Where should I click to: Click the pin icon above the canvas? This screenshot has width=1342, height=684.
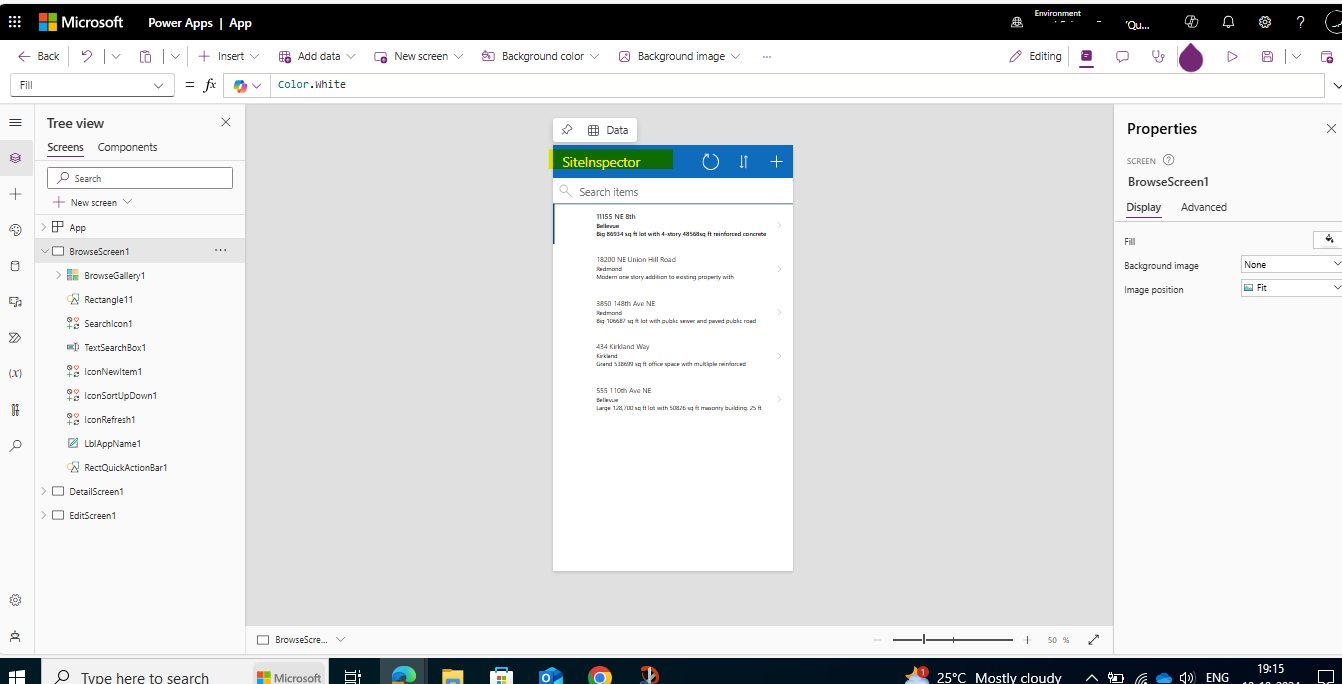tap(567, 130)
